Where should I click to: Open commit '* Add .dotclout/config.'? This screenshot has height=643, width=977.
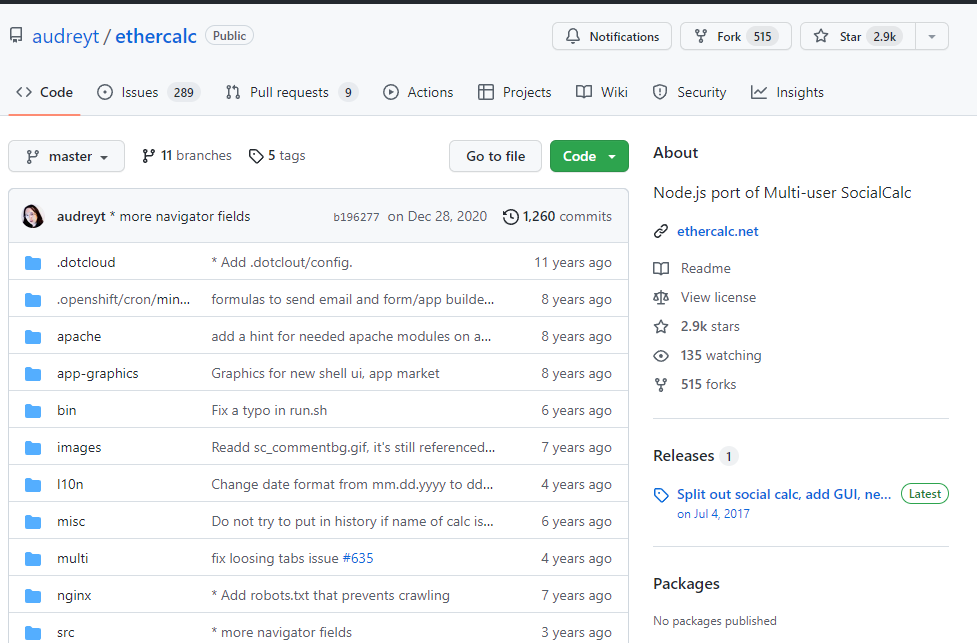pos(282,262)
